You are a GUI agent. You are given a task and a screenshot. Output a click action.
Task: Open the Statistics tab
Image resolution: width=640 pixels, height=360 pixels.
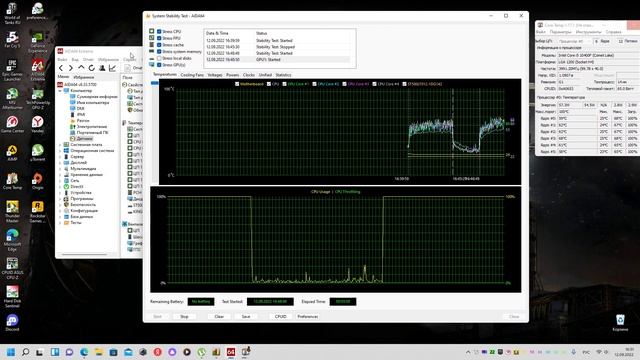[283, 75]
